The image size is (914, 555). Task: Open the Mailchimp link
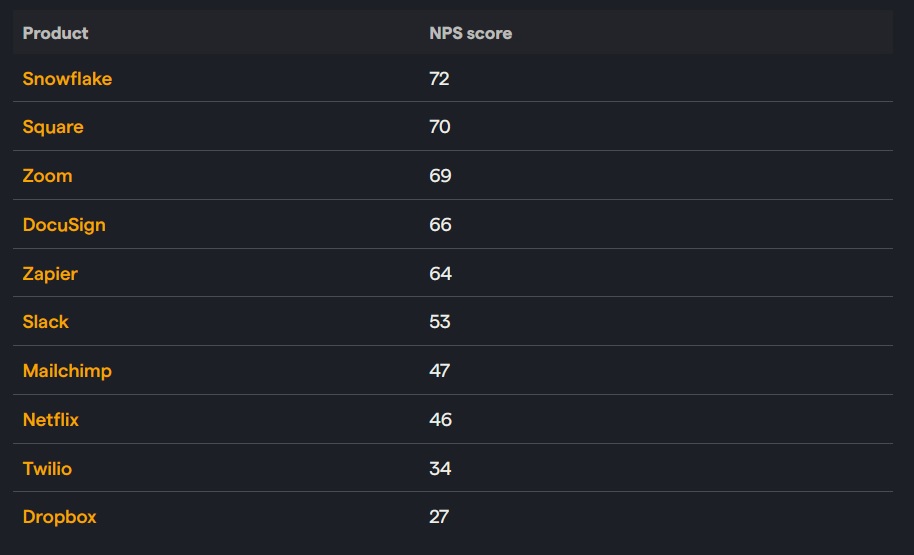[67, 371]
